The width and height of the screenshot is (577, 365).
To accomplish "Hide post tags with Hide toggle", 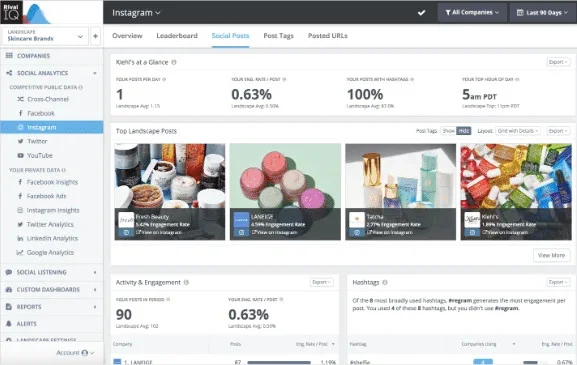I will click(x=464, y=131).
